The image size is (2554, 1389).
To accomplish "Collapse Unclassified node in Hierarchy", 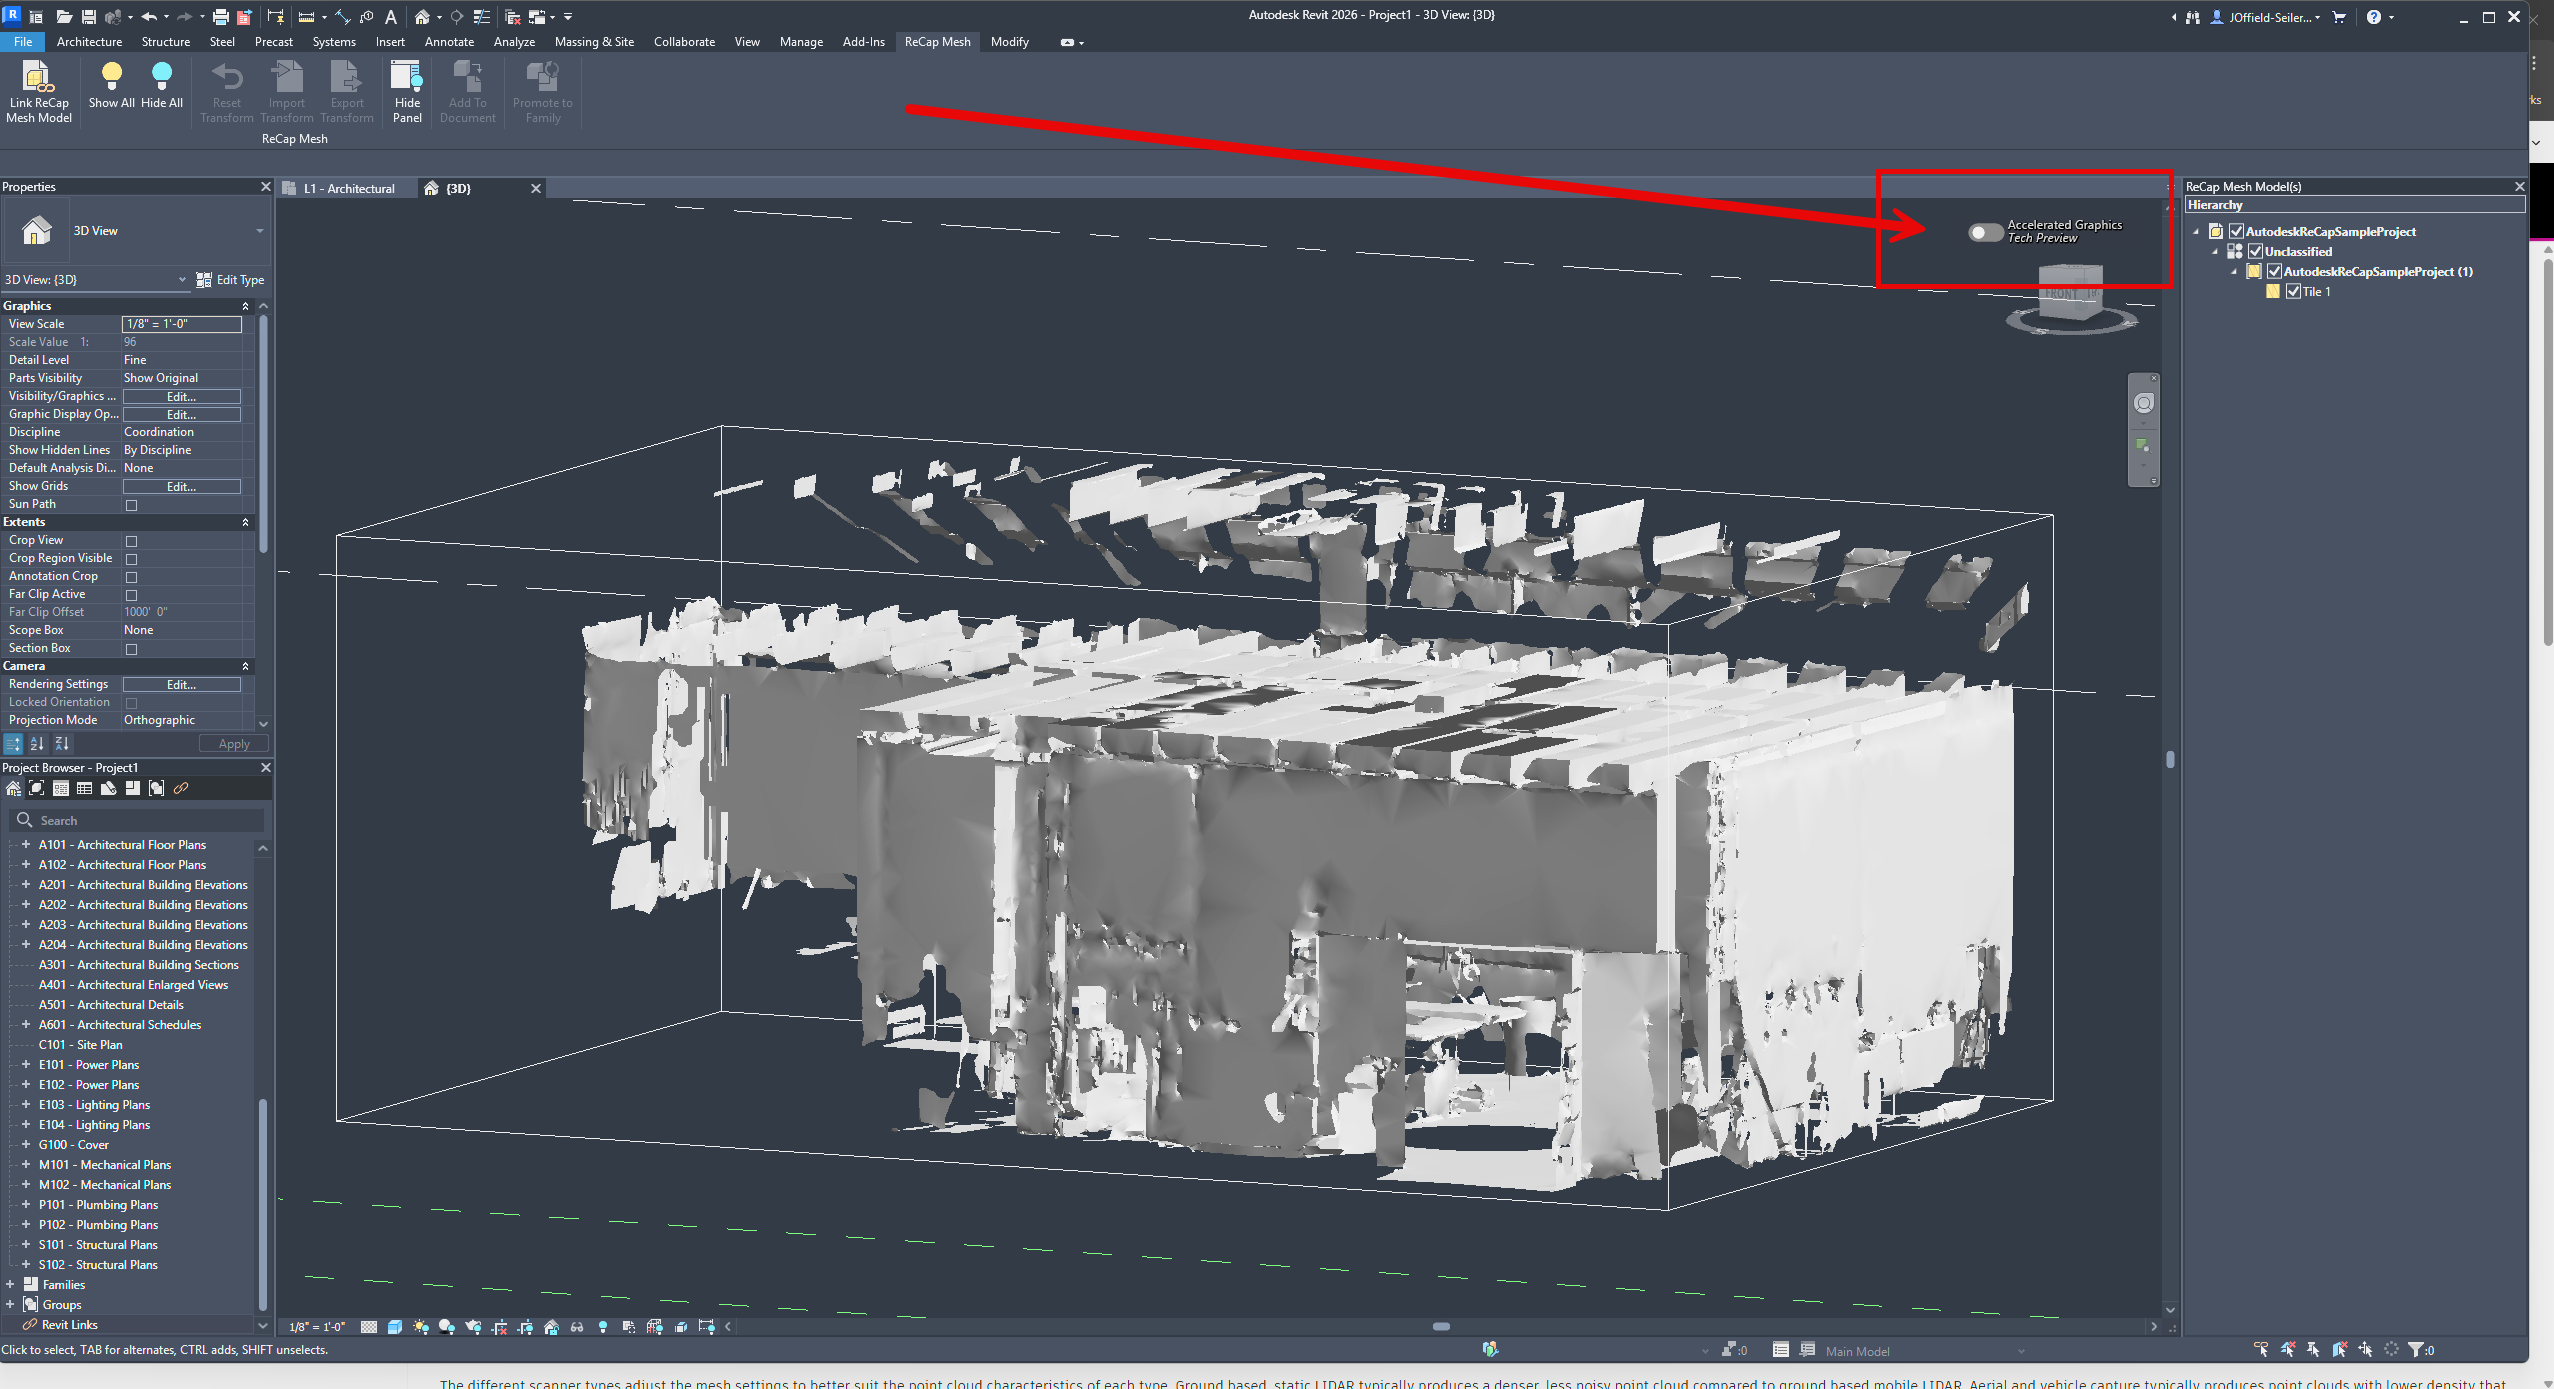I will [2215, 252].
